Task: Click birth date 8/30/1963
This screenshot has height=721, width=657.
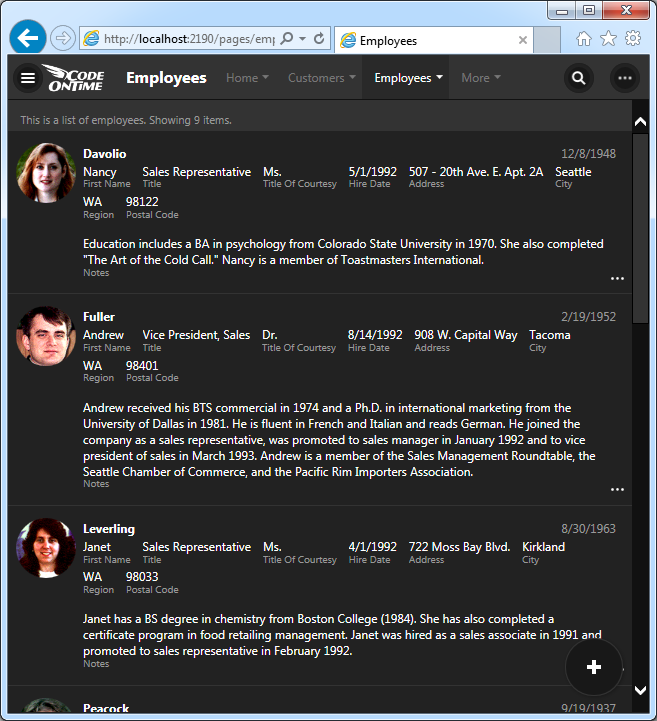Action: (x=588, y=529)
